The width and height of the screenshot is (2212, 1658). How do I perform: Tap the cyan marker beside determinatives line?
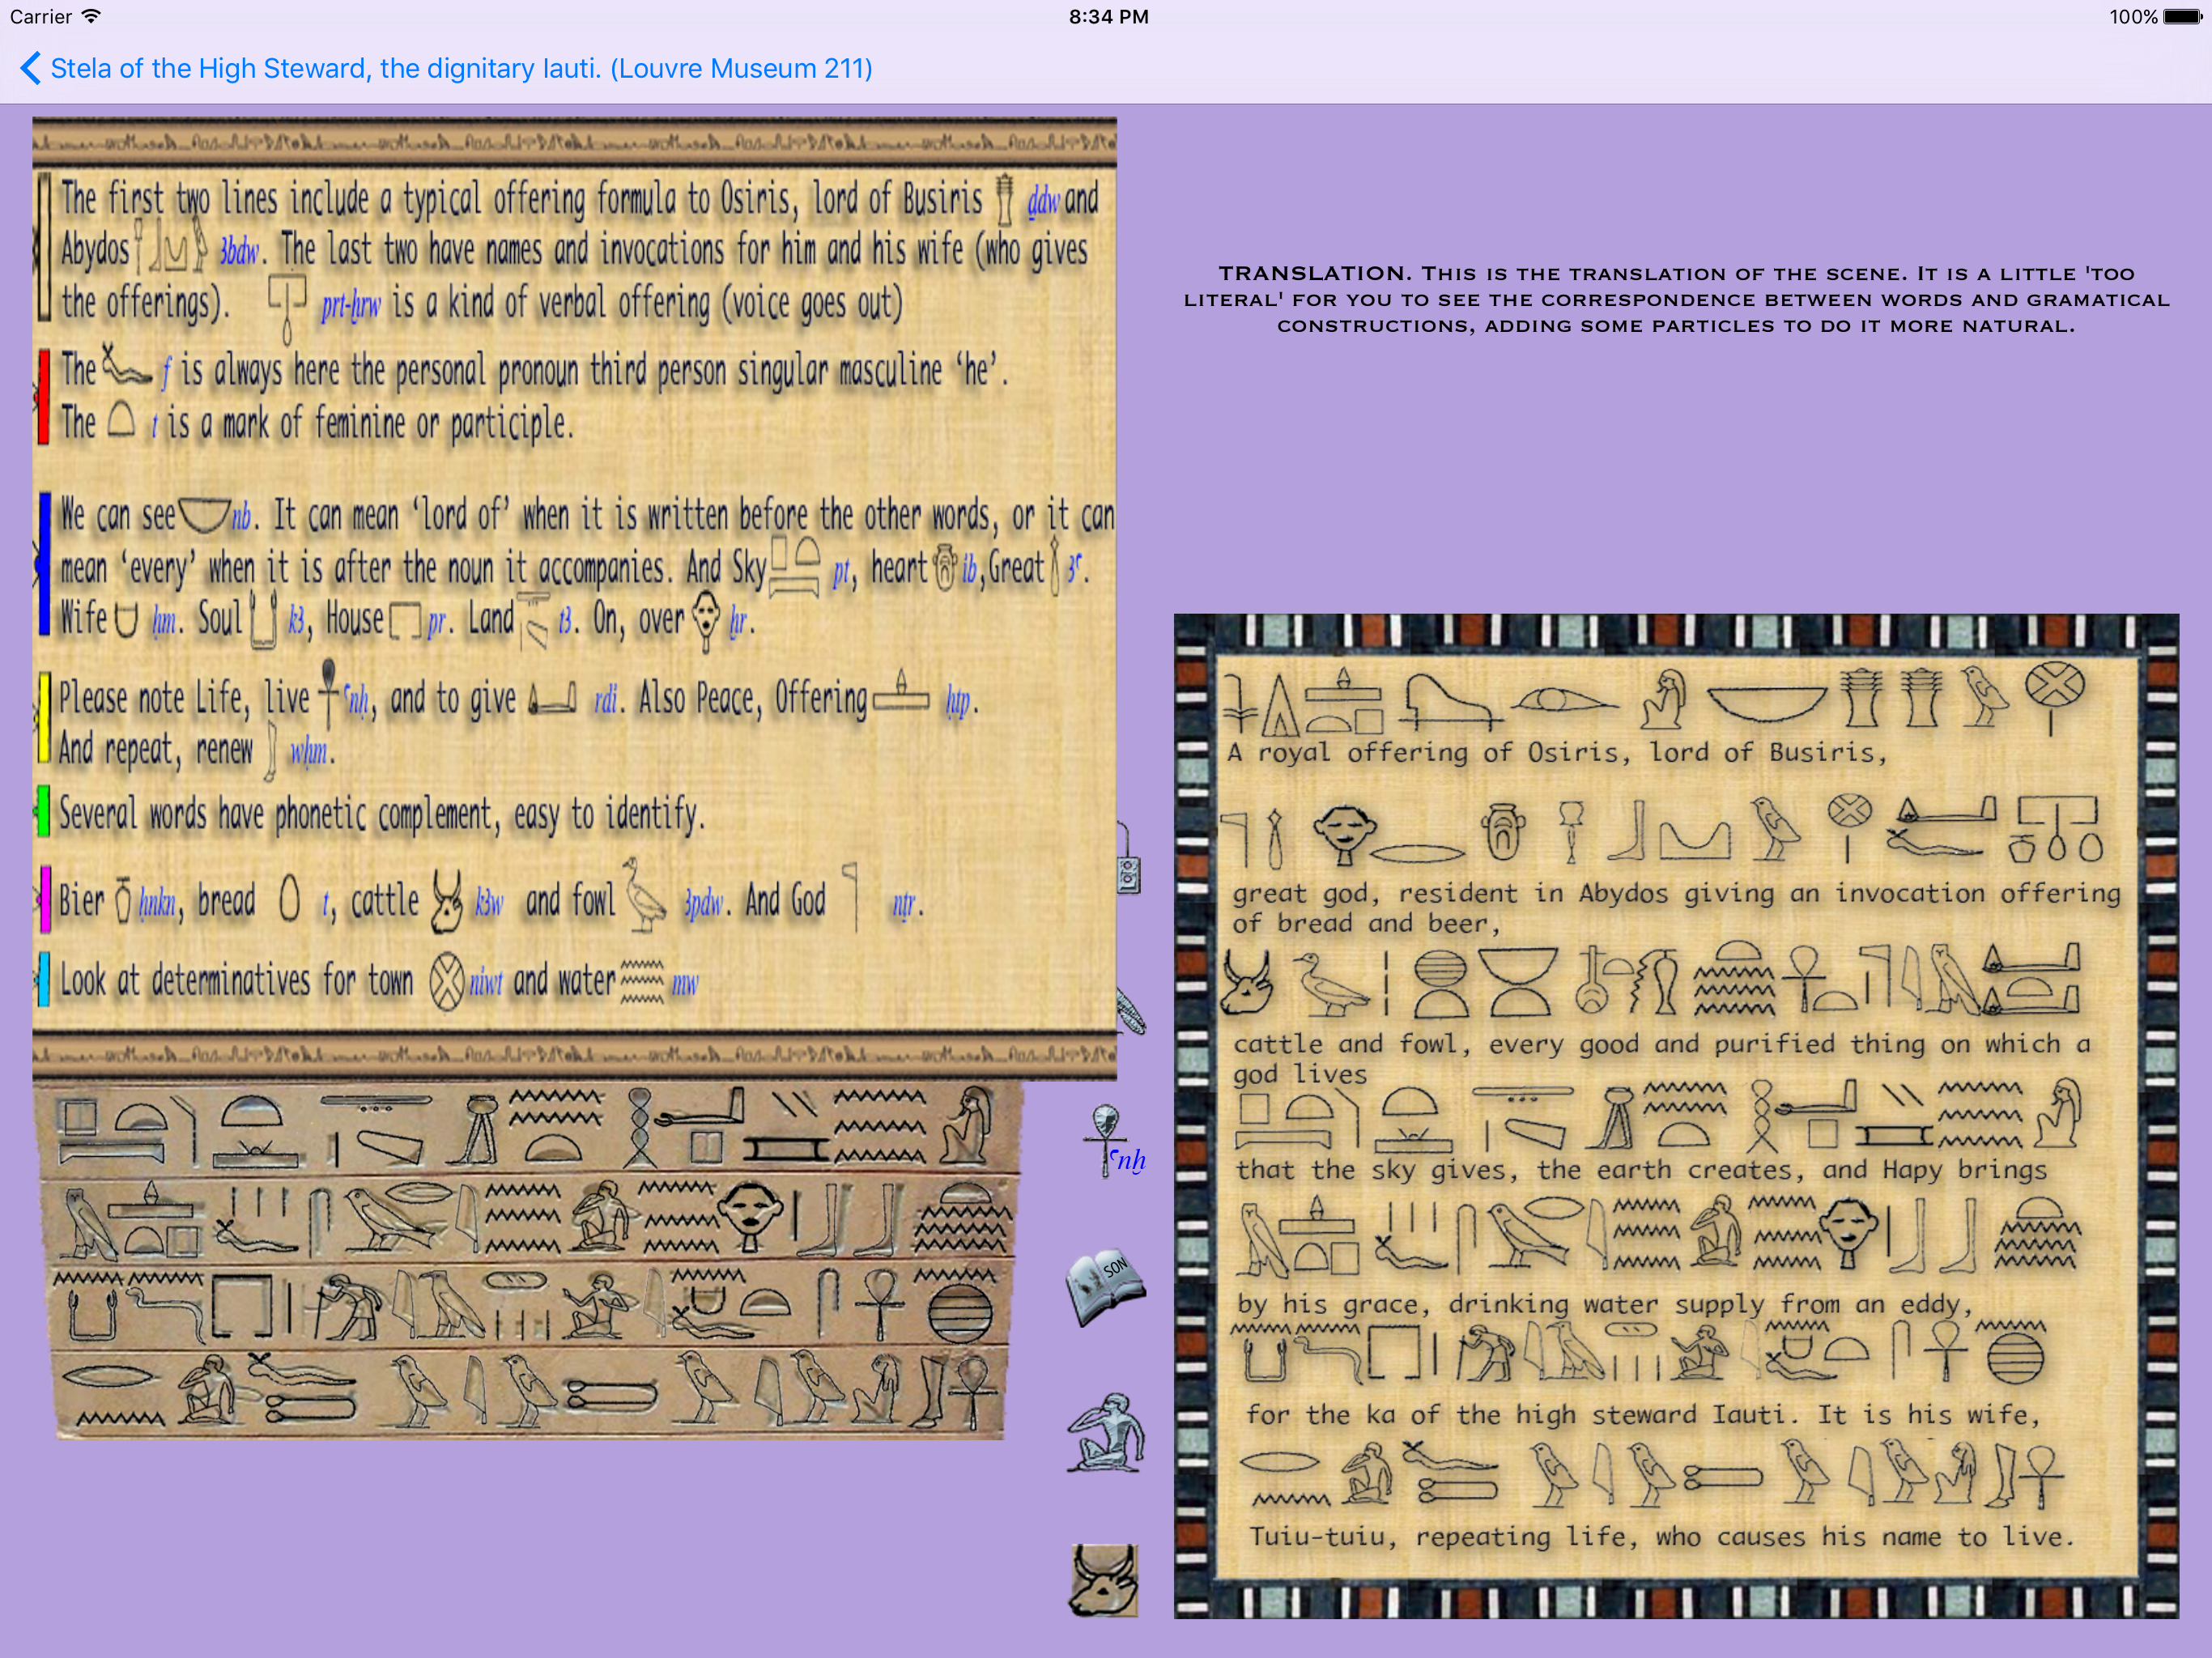43,979
